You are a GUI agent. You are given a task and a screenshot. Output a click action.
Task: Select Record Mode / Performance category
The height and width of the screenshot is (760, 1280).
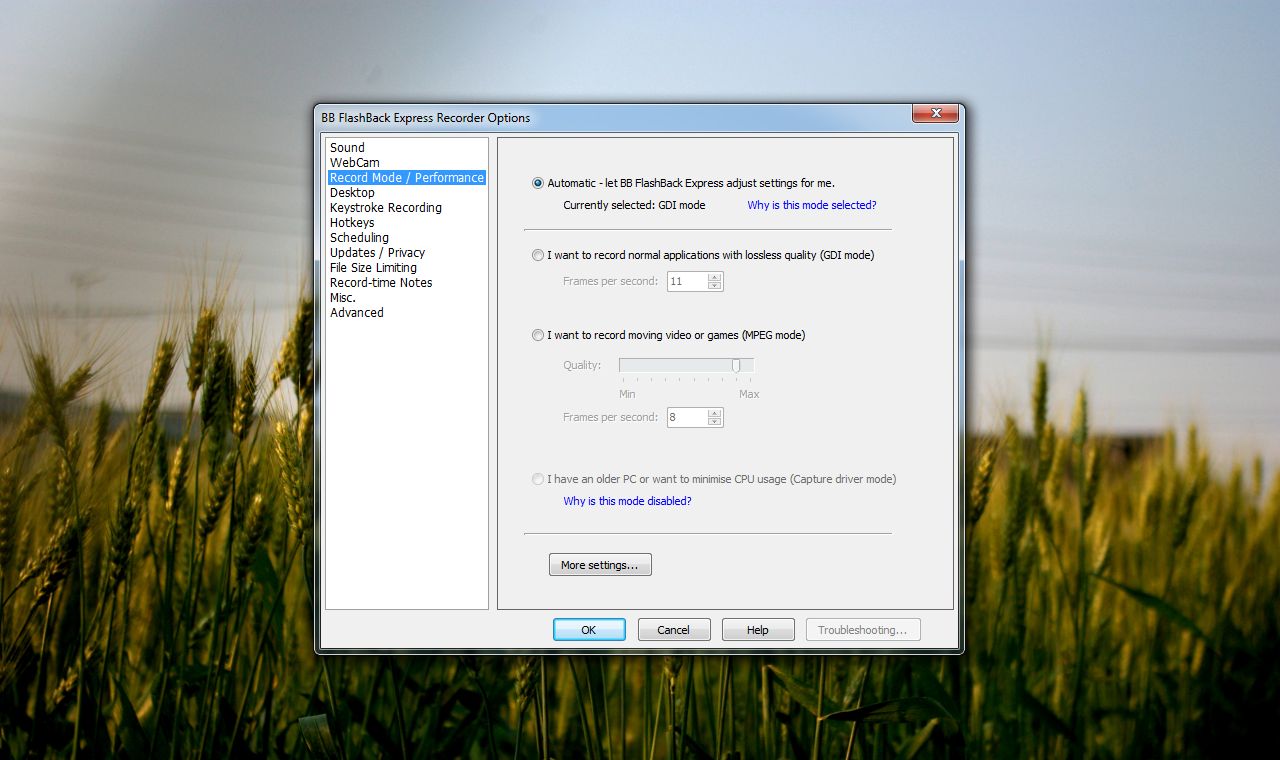[x=407, y=177]
